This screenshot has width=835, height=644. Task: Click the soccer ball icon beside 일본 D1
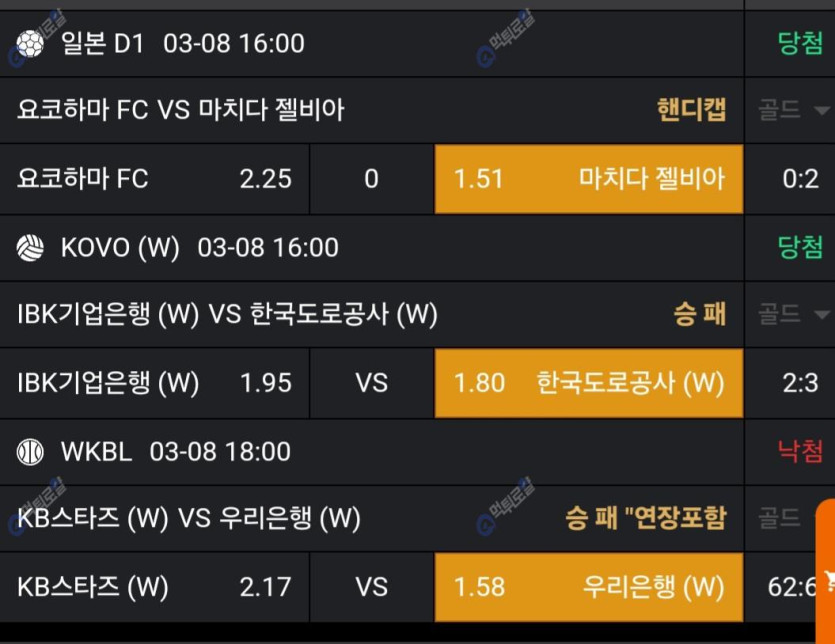pyautogui.click(x=30, y=44)
